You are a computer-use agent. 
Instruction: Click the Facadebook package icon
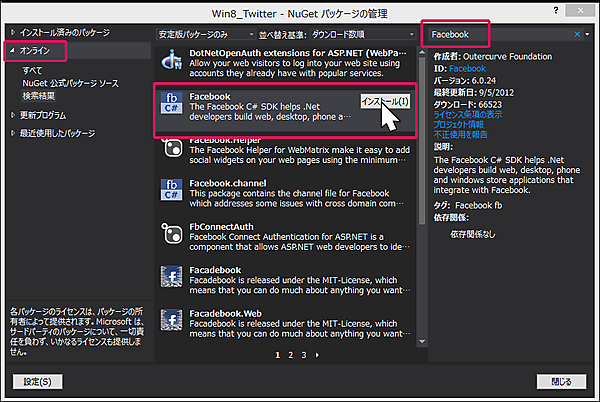(171, 277)
